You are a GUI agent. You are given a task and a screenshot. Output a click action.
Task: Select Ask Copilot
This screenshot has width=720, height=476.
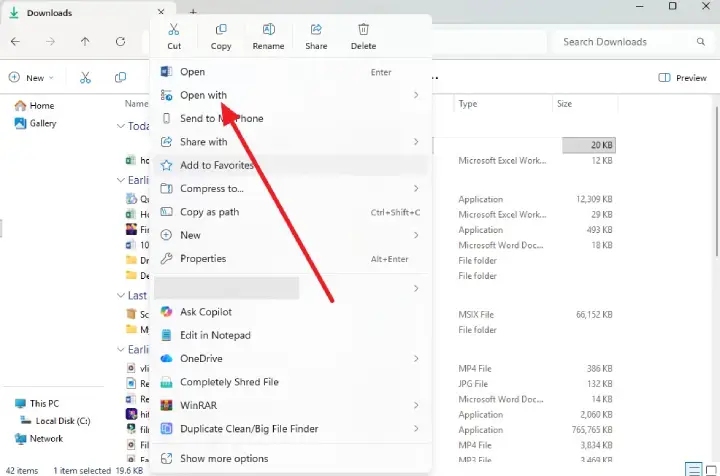click(x=292, y=312)
